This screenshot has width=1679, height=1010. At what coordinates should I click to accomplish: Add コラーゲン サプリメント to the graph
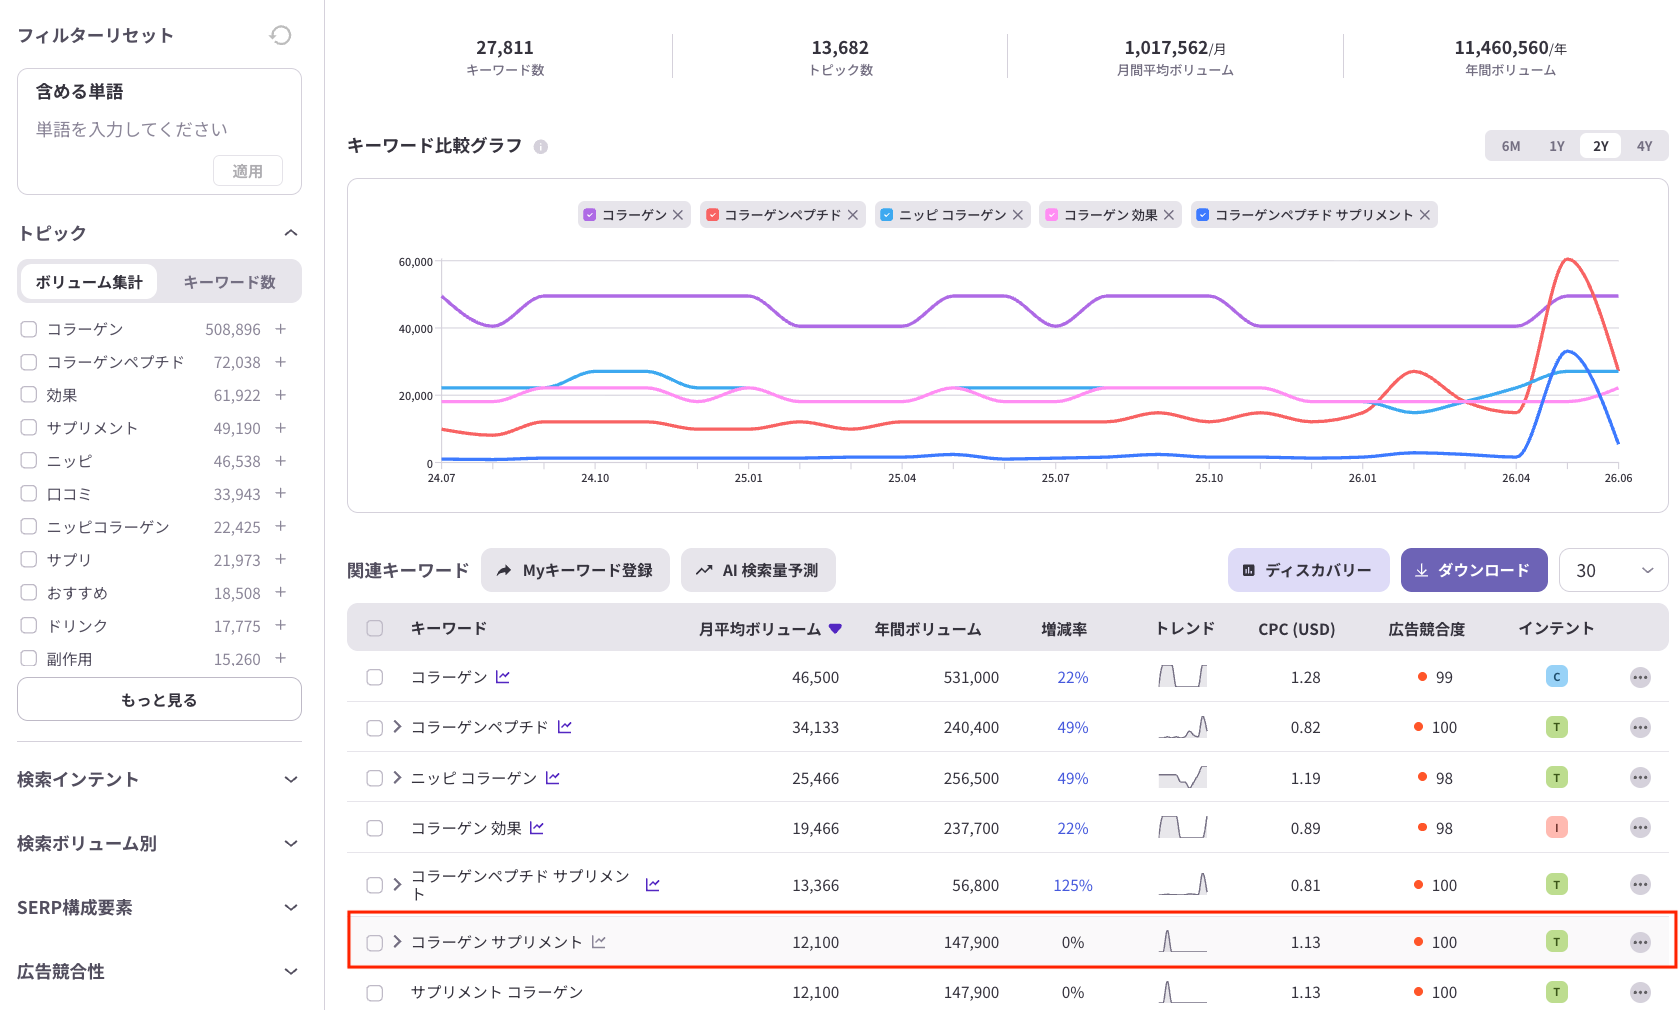tap(599, 942)
